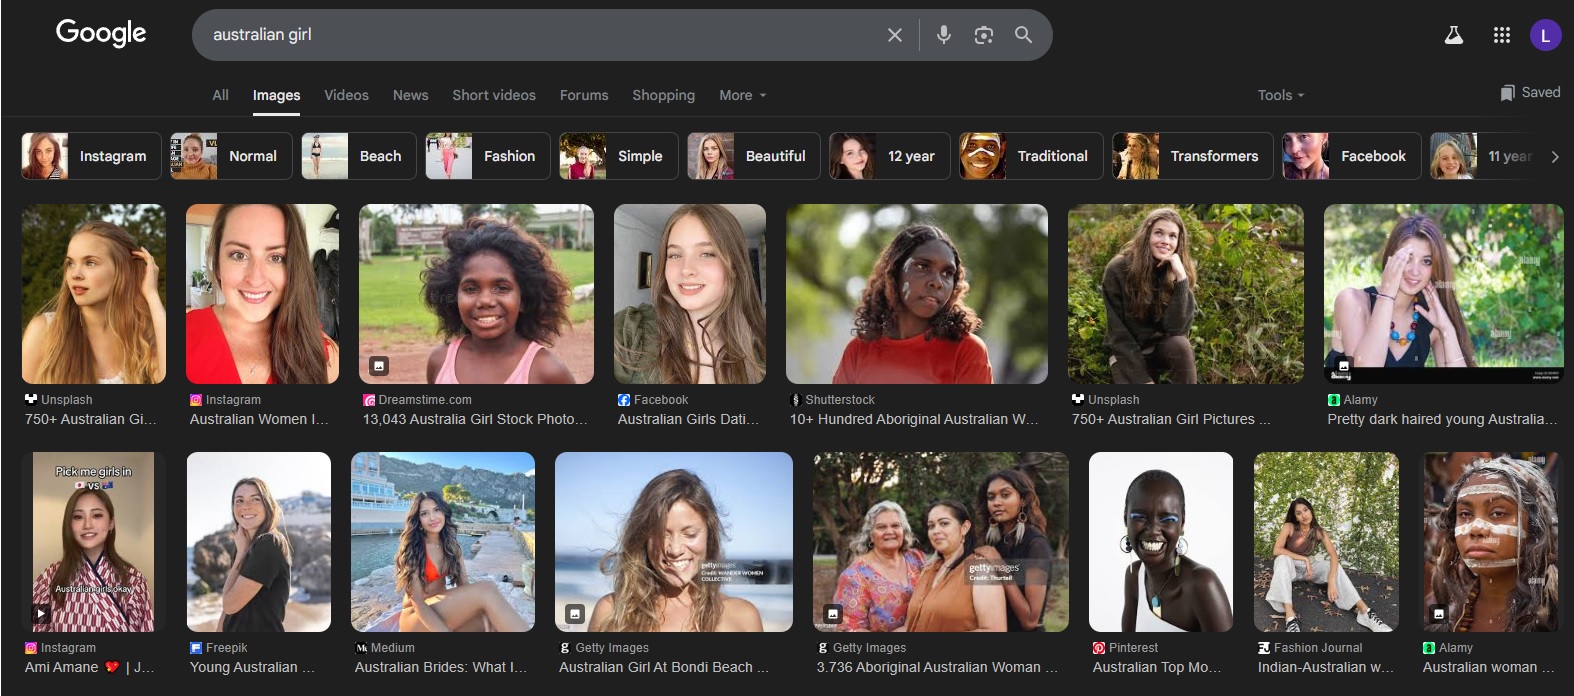This screenshot has height=696, width=1574.
Task: Open the Alamy Pretty dark haired image
Action: 1443,294
